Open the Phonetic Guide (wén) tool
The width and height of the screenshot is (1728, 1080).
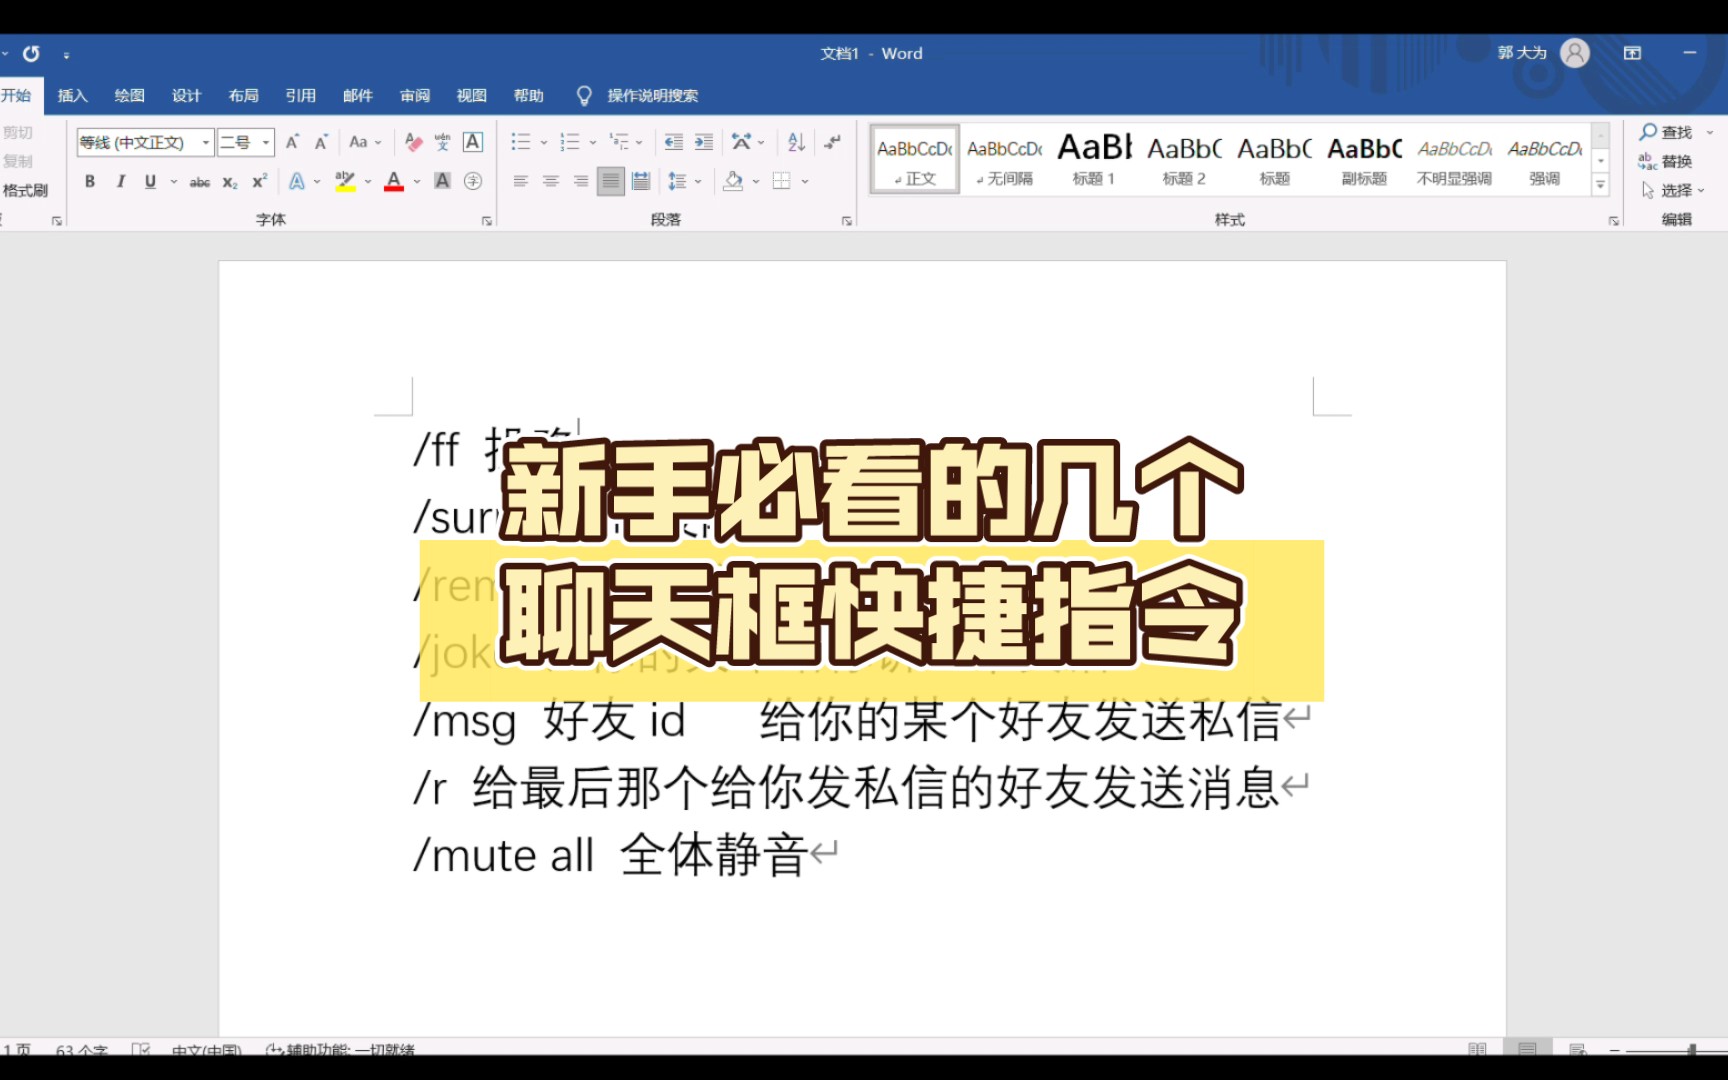(442, 142)
